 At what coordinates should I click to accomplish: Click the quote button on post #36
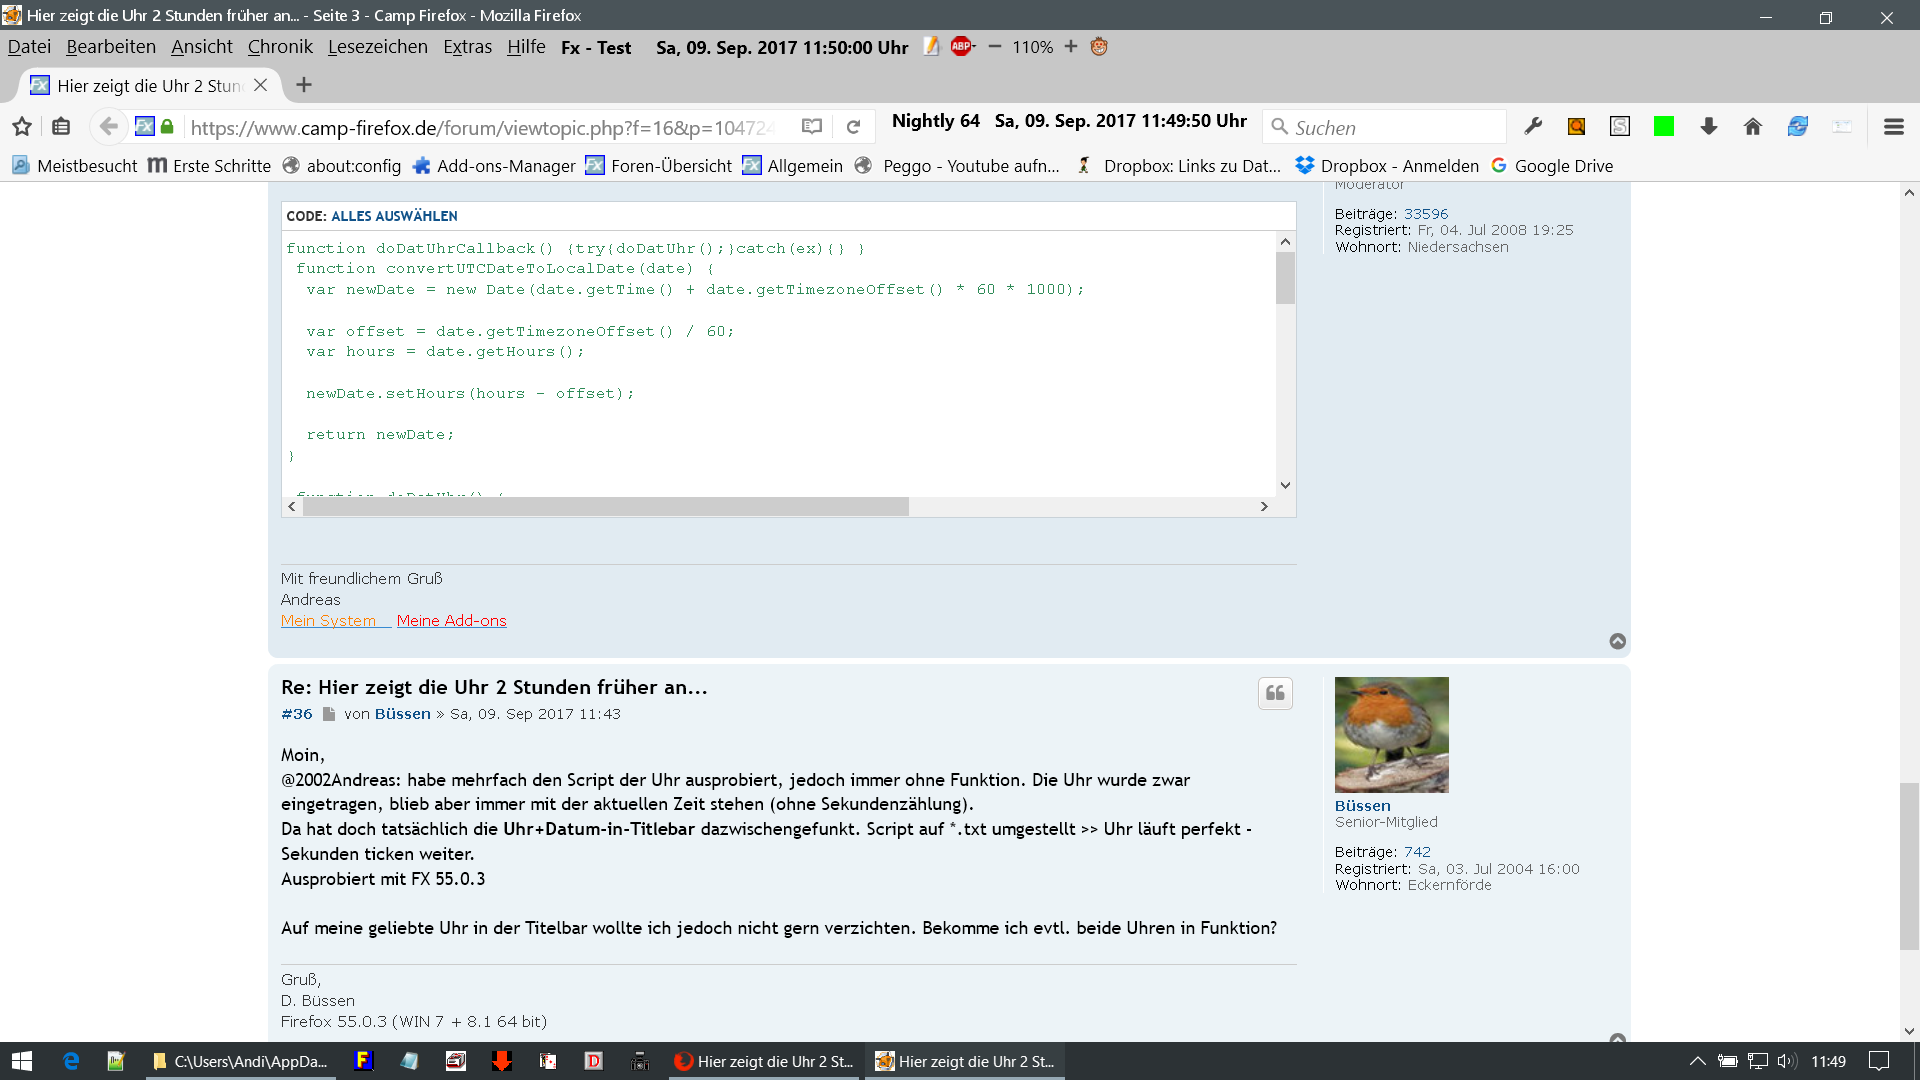pos(1275,693)
